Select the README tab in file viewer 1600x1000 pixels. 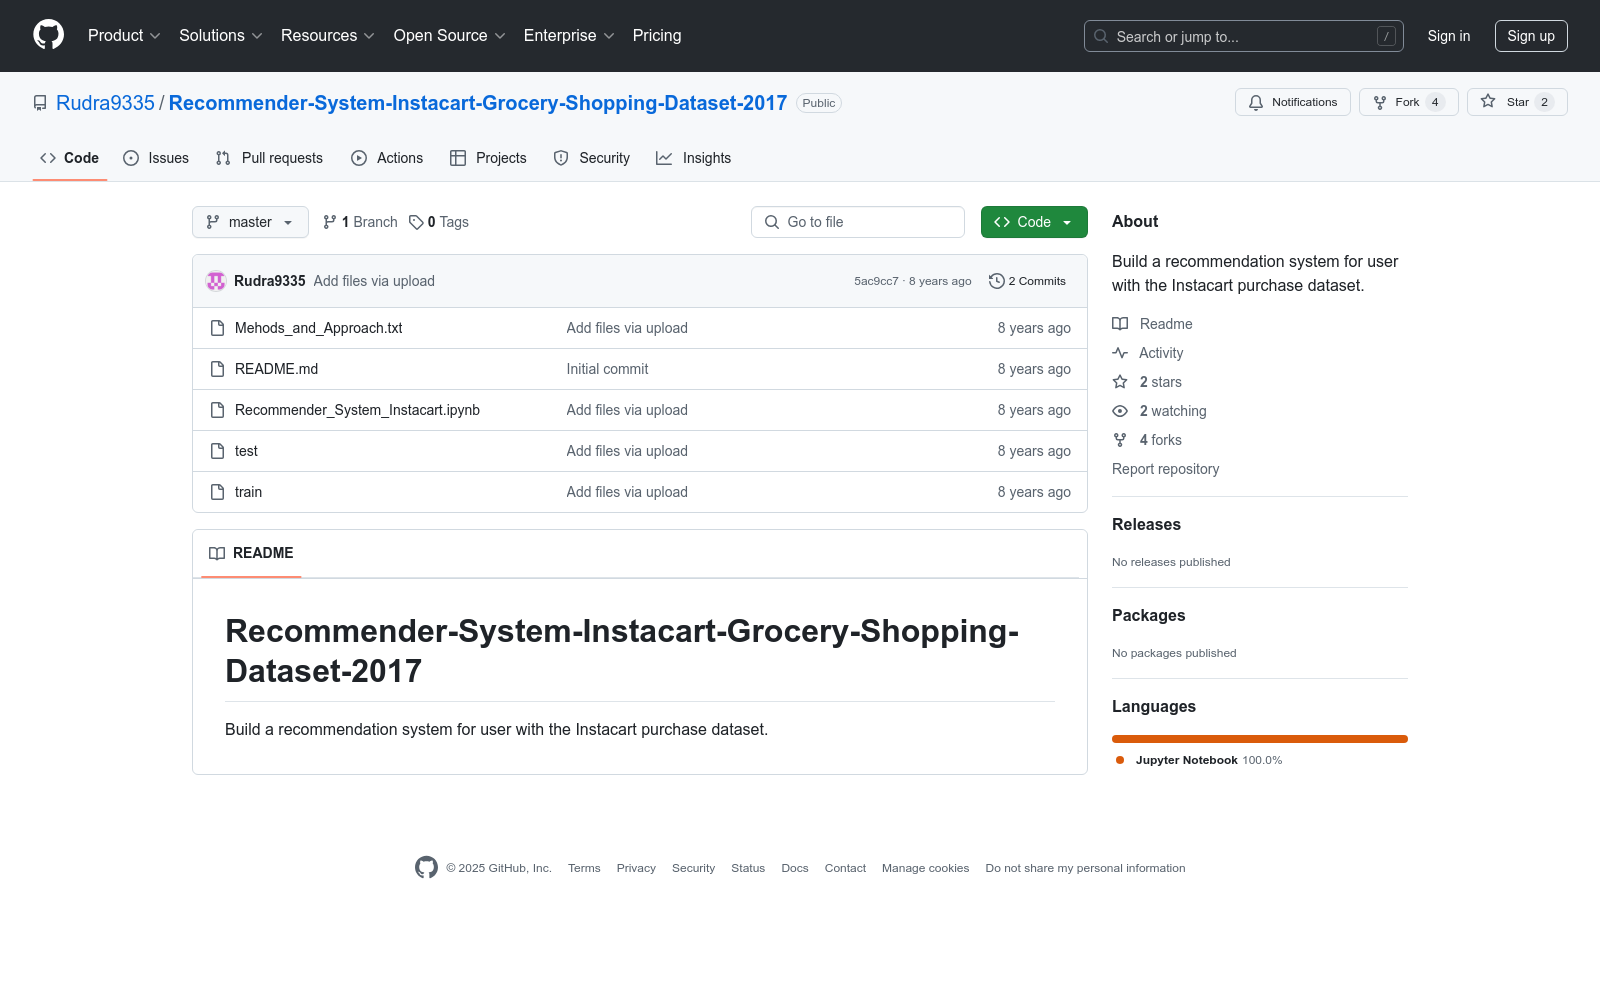pyautogui.click(x=251, y=553)
